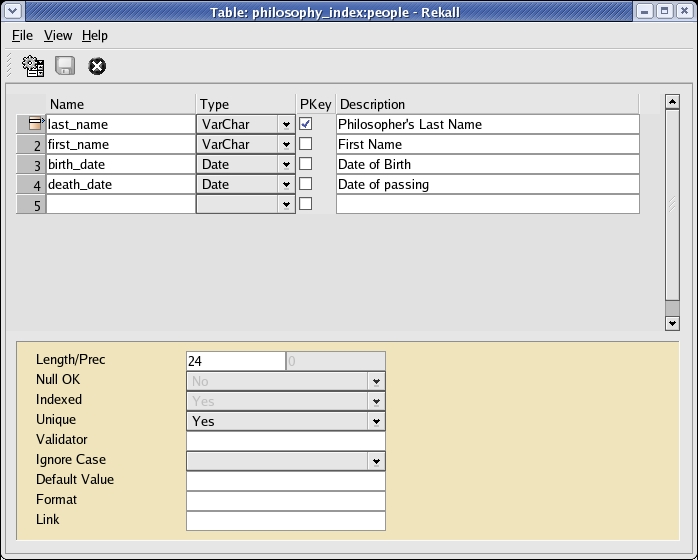Screen dimensions: 698x560
Task: Select the row marker icon for last_name
Action: pyautogui.click(x=31, y=124)
